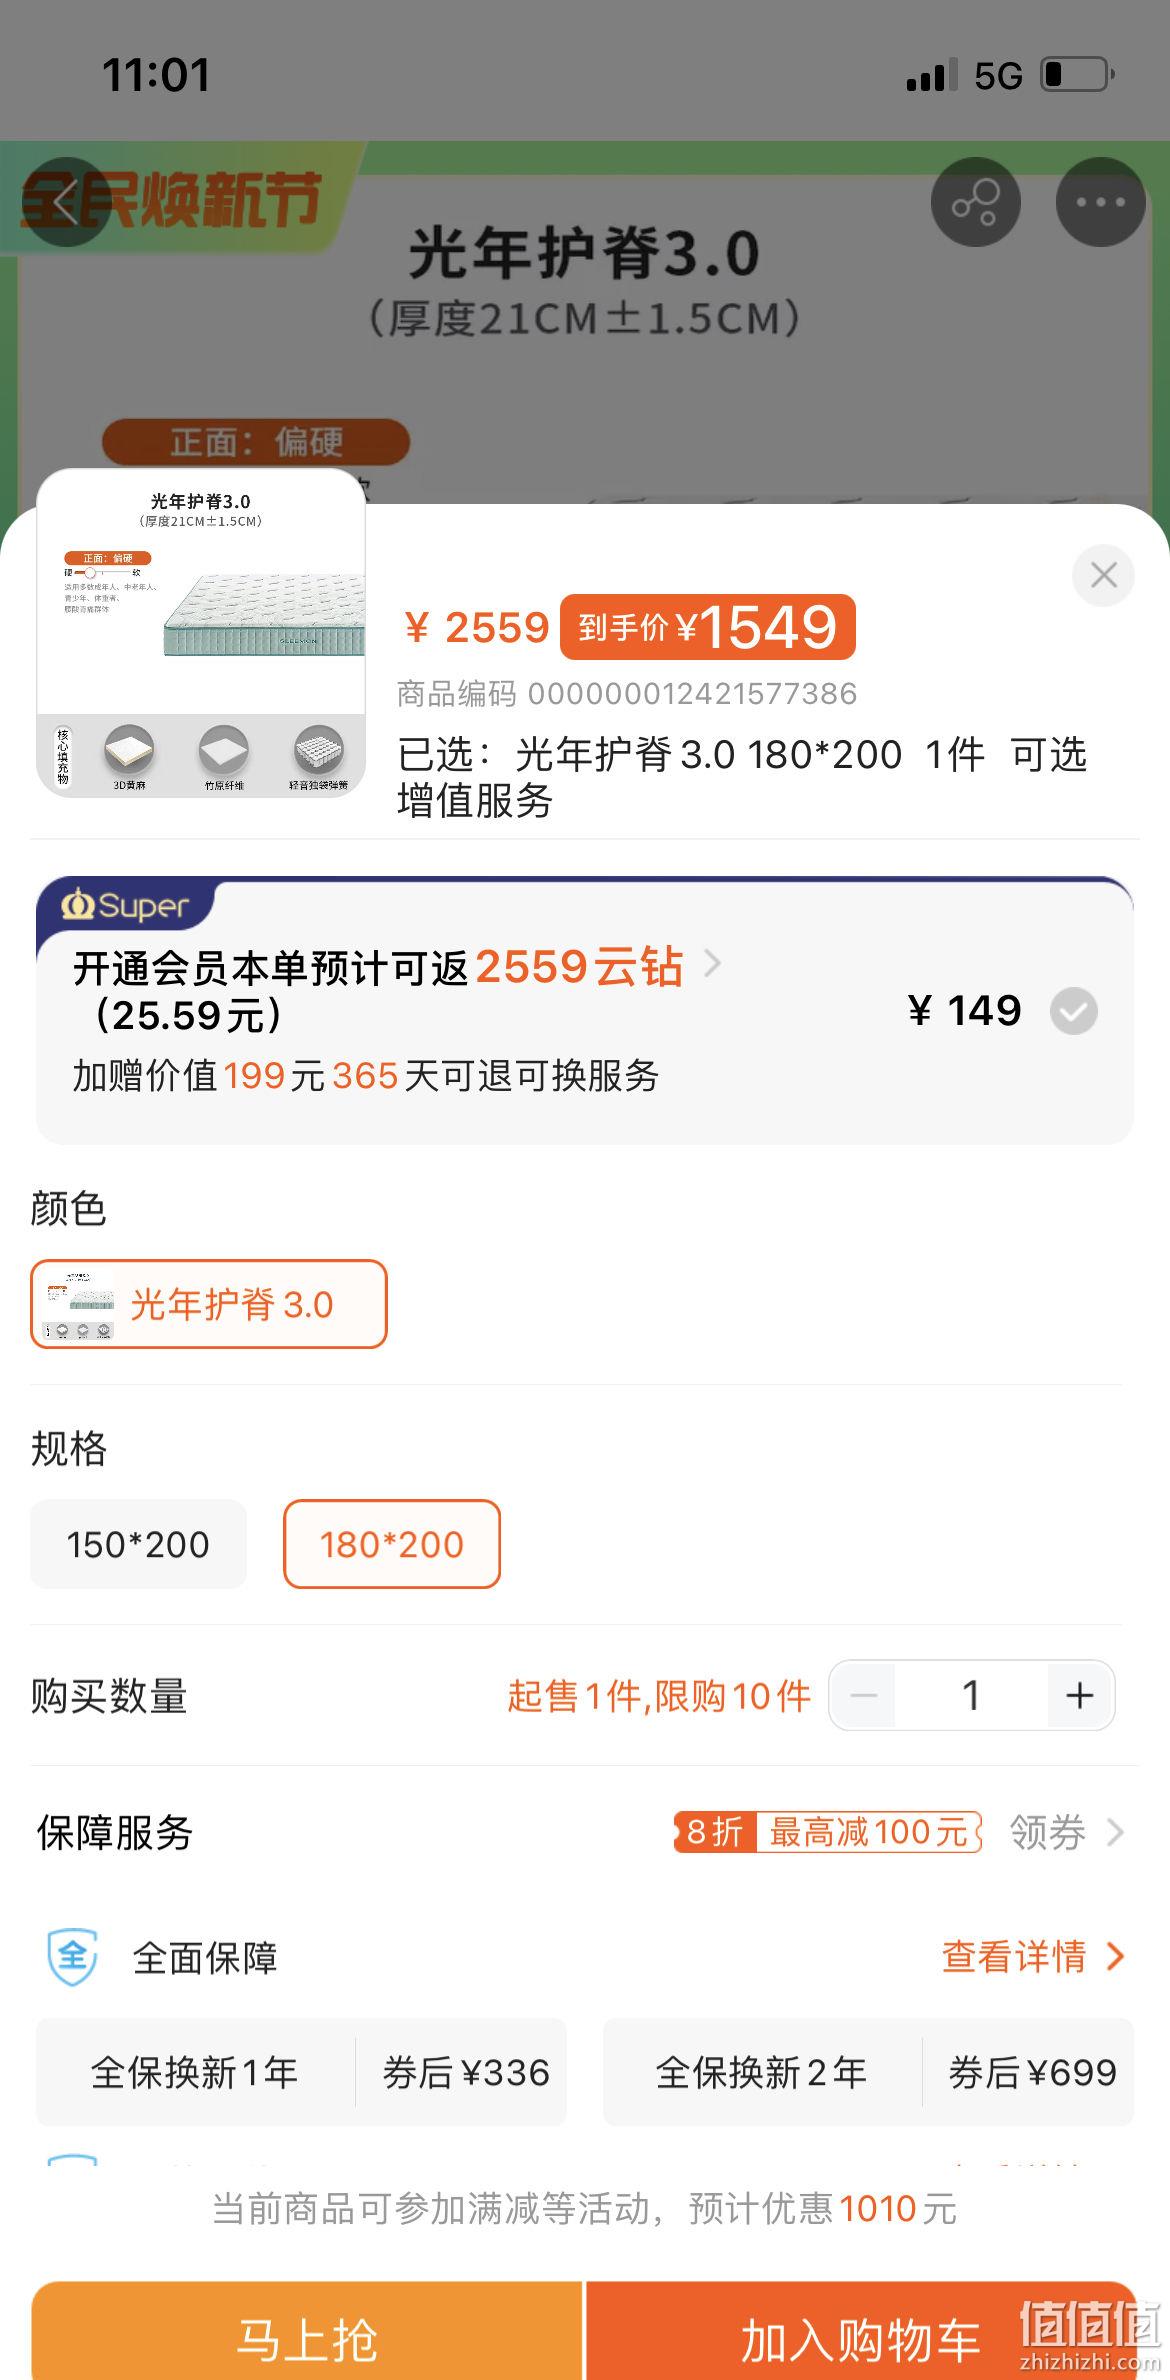Open the share icon

point(975,202)
